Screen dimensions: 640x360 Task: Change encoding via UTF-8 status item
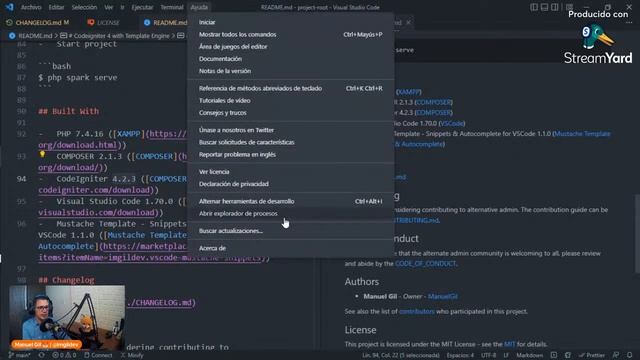pos(488,355)
